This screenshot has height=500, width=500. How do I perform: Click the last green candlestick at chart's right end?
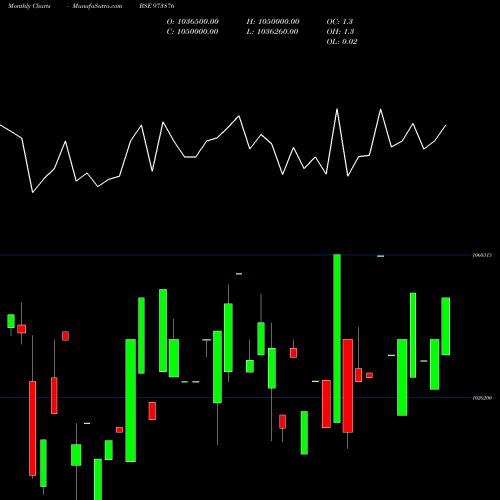pos(446,326)
